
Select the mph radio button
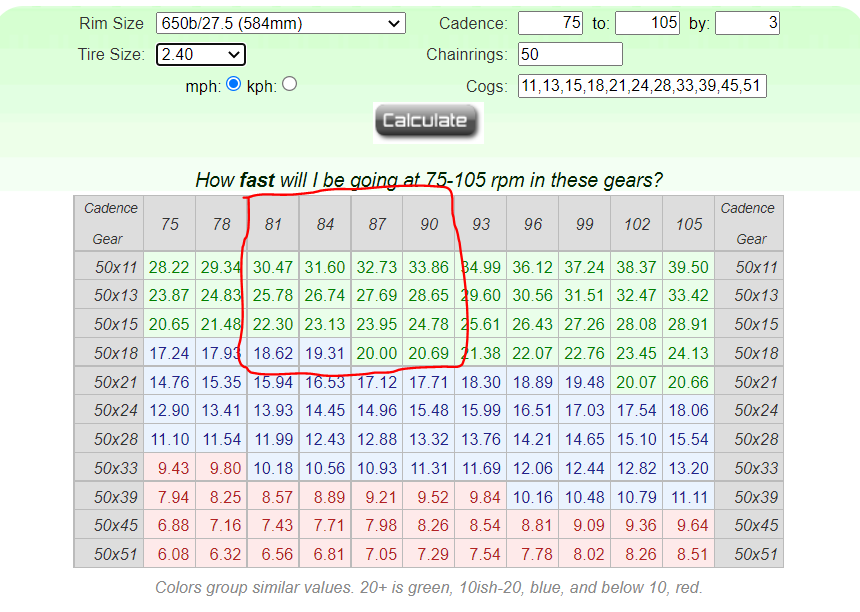coord(234,84)
